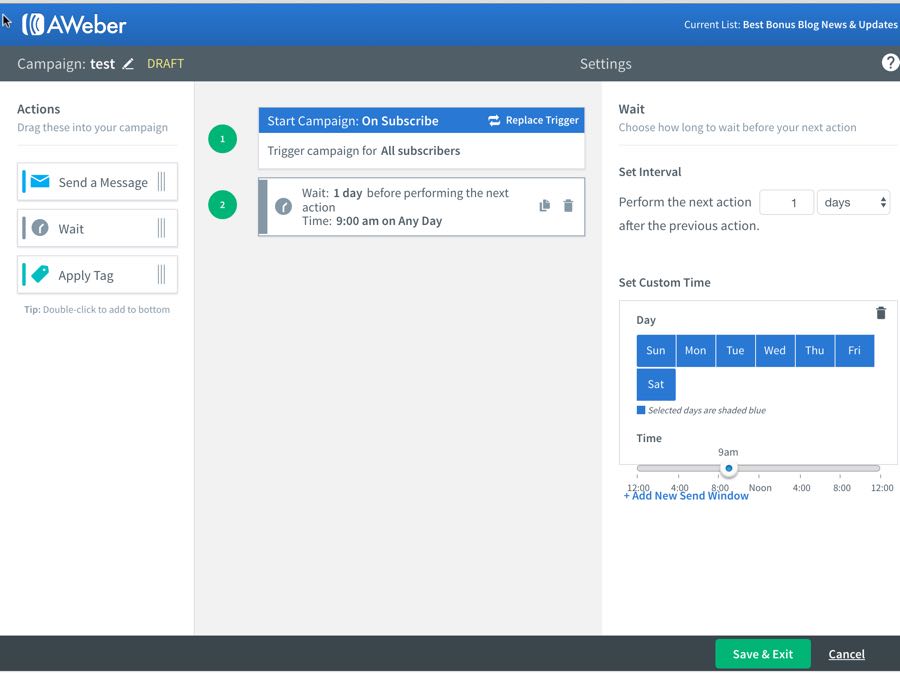
Task: Select the Wait action in Actions panel
Action: point(98,228)
